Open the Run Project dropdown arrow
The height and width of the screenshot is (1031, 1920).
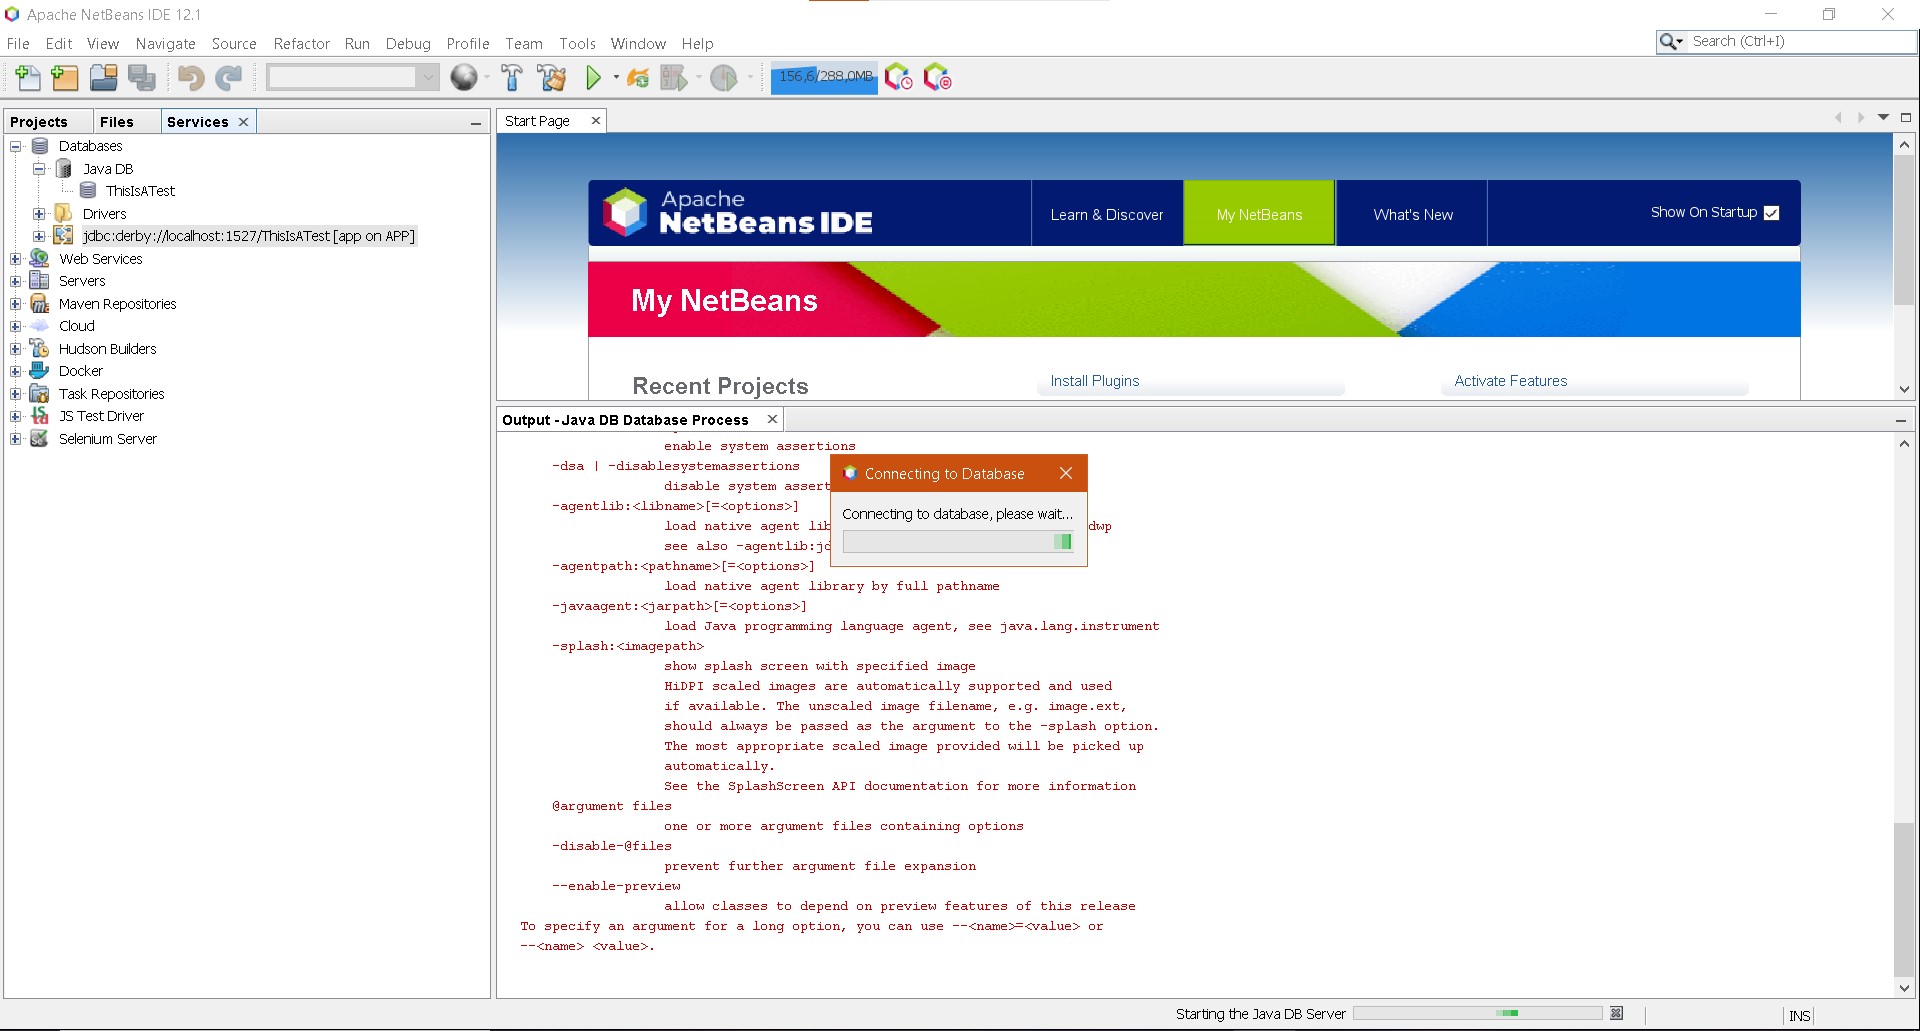pyautogui.click(x=616, y=77)
